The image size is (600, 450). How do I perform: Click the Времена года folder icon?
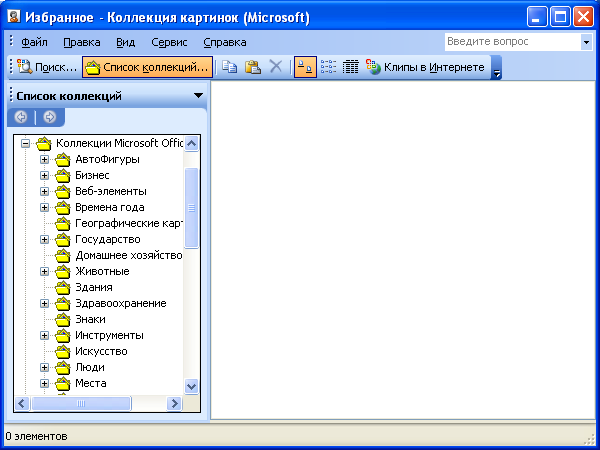(63, 208)
